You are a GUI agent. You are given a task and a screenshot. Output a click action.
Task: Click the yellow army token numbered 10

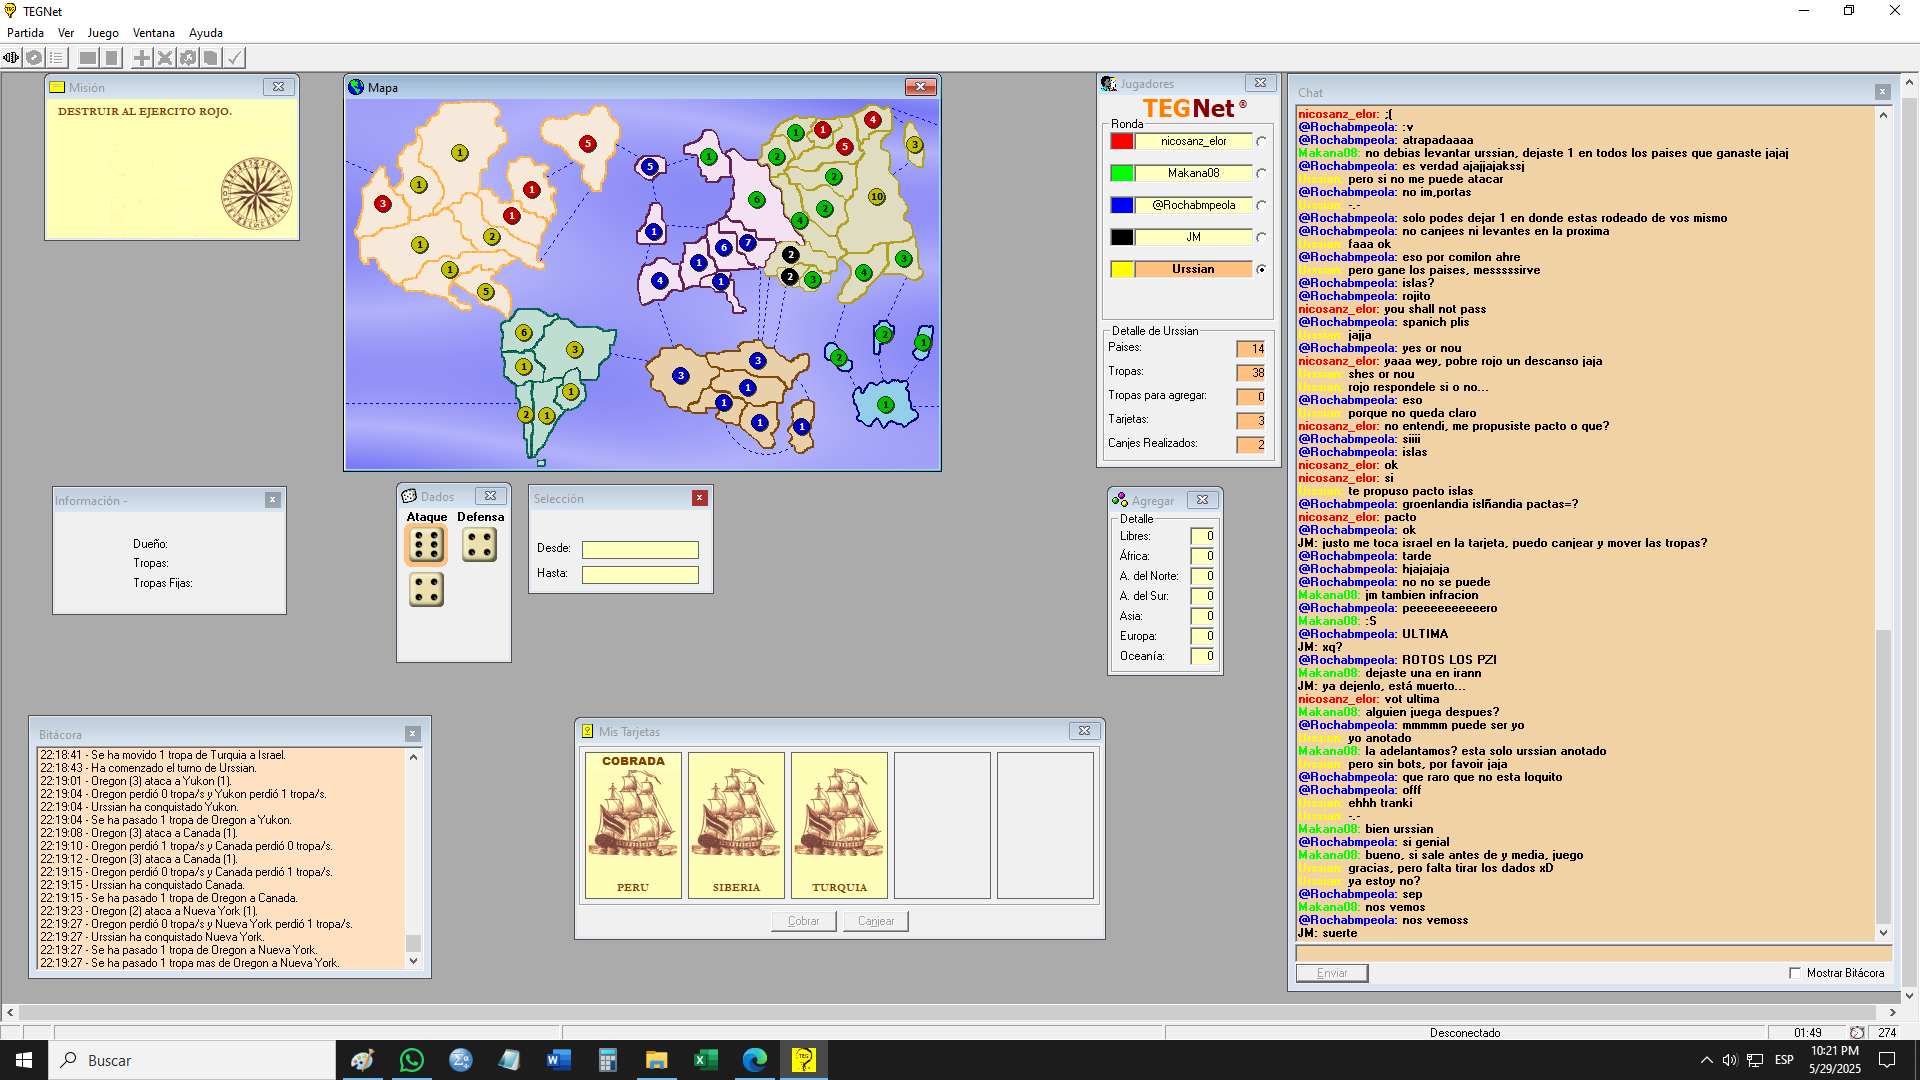click(877, 197)
